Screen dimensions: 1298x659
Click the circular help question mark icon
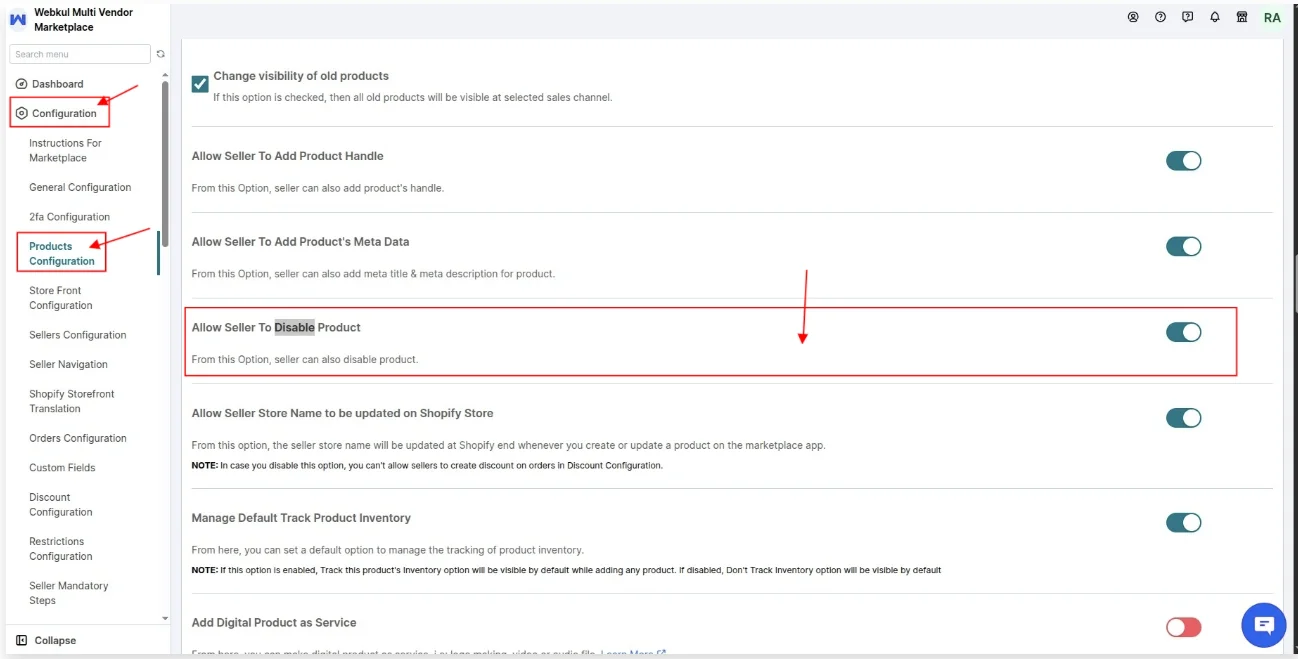[x=1160, y=17]
